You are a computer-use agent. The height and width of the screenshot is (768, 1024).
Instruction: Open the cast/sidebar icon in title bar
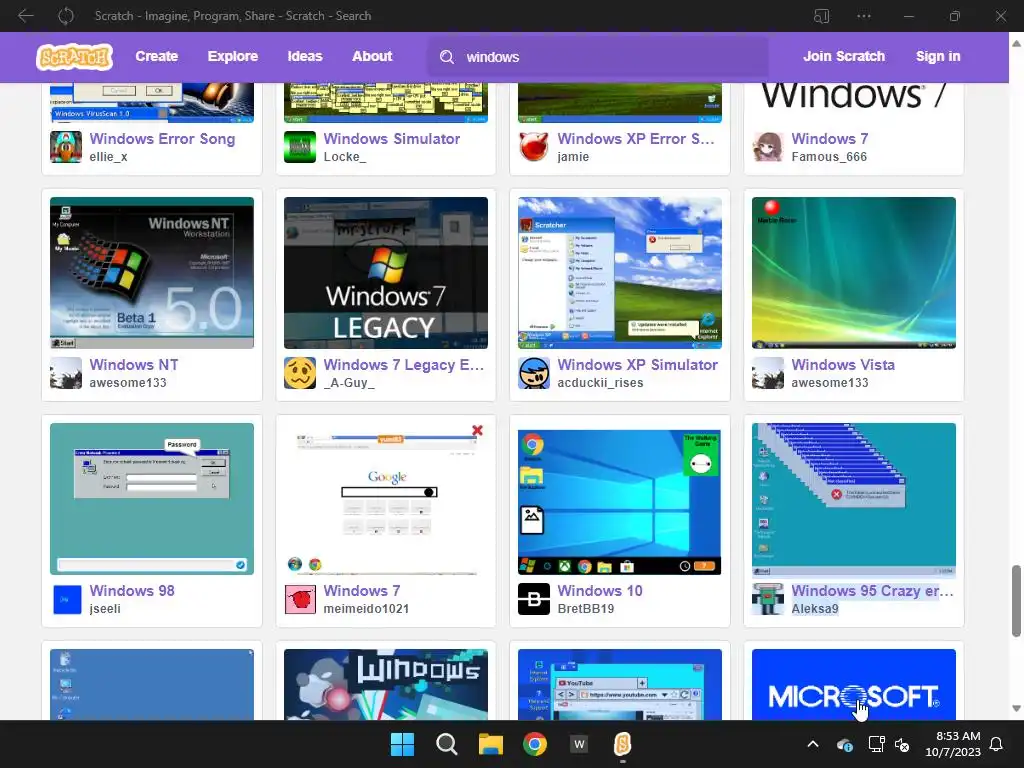point(822,16)
